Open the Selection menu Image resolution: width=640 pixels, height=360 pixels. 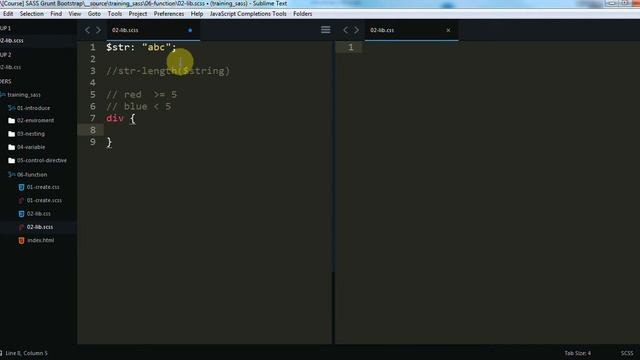(31, 13)
